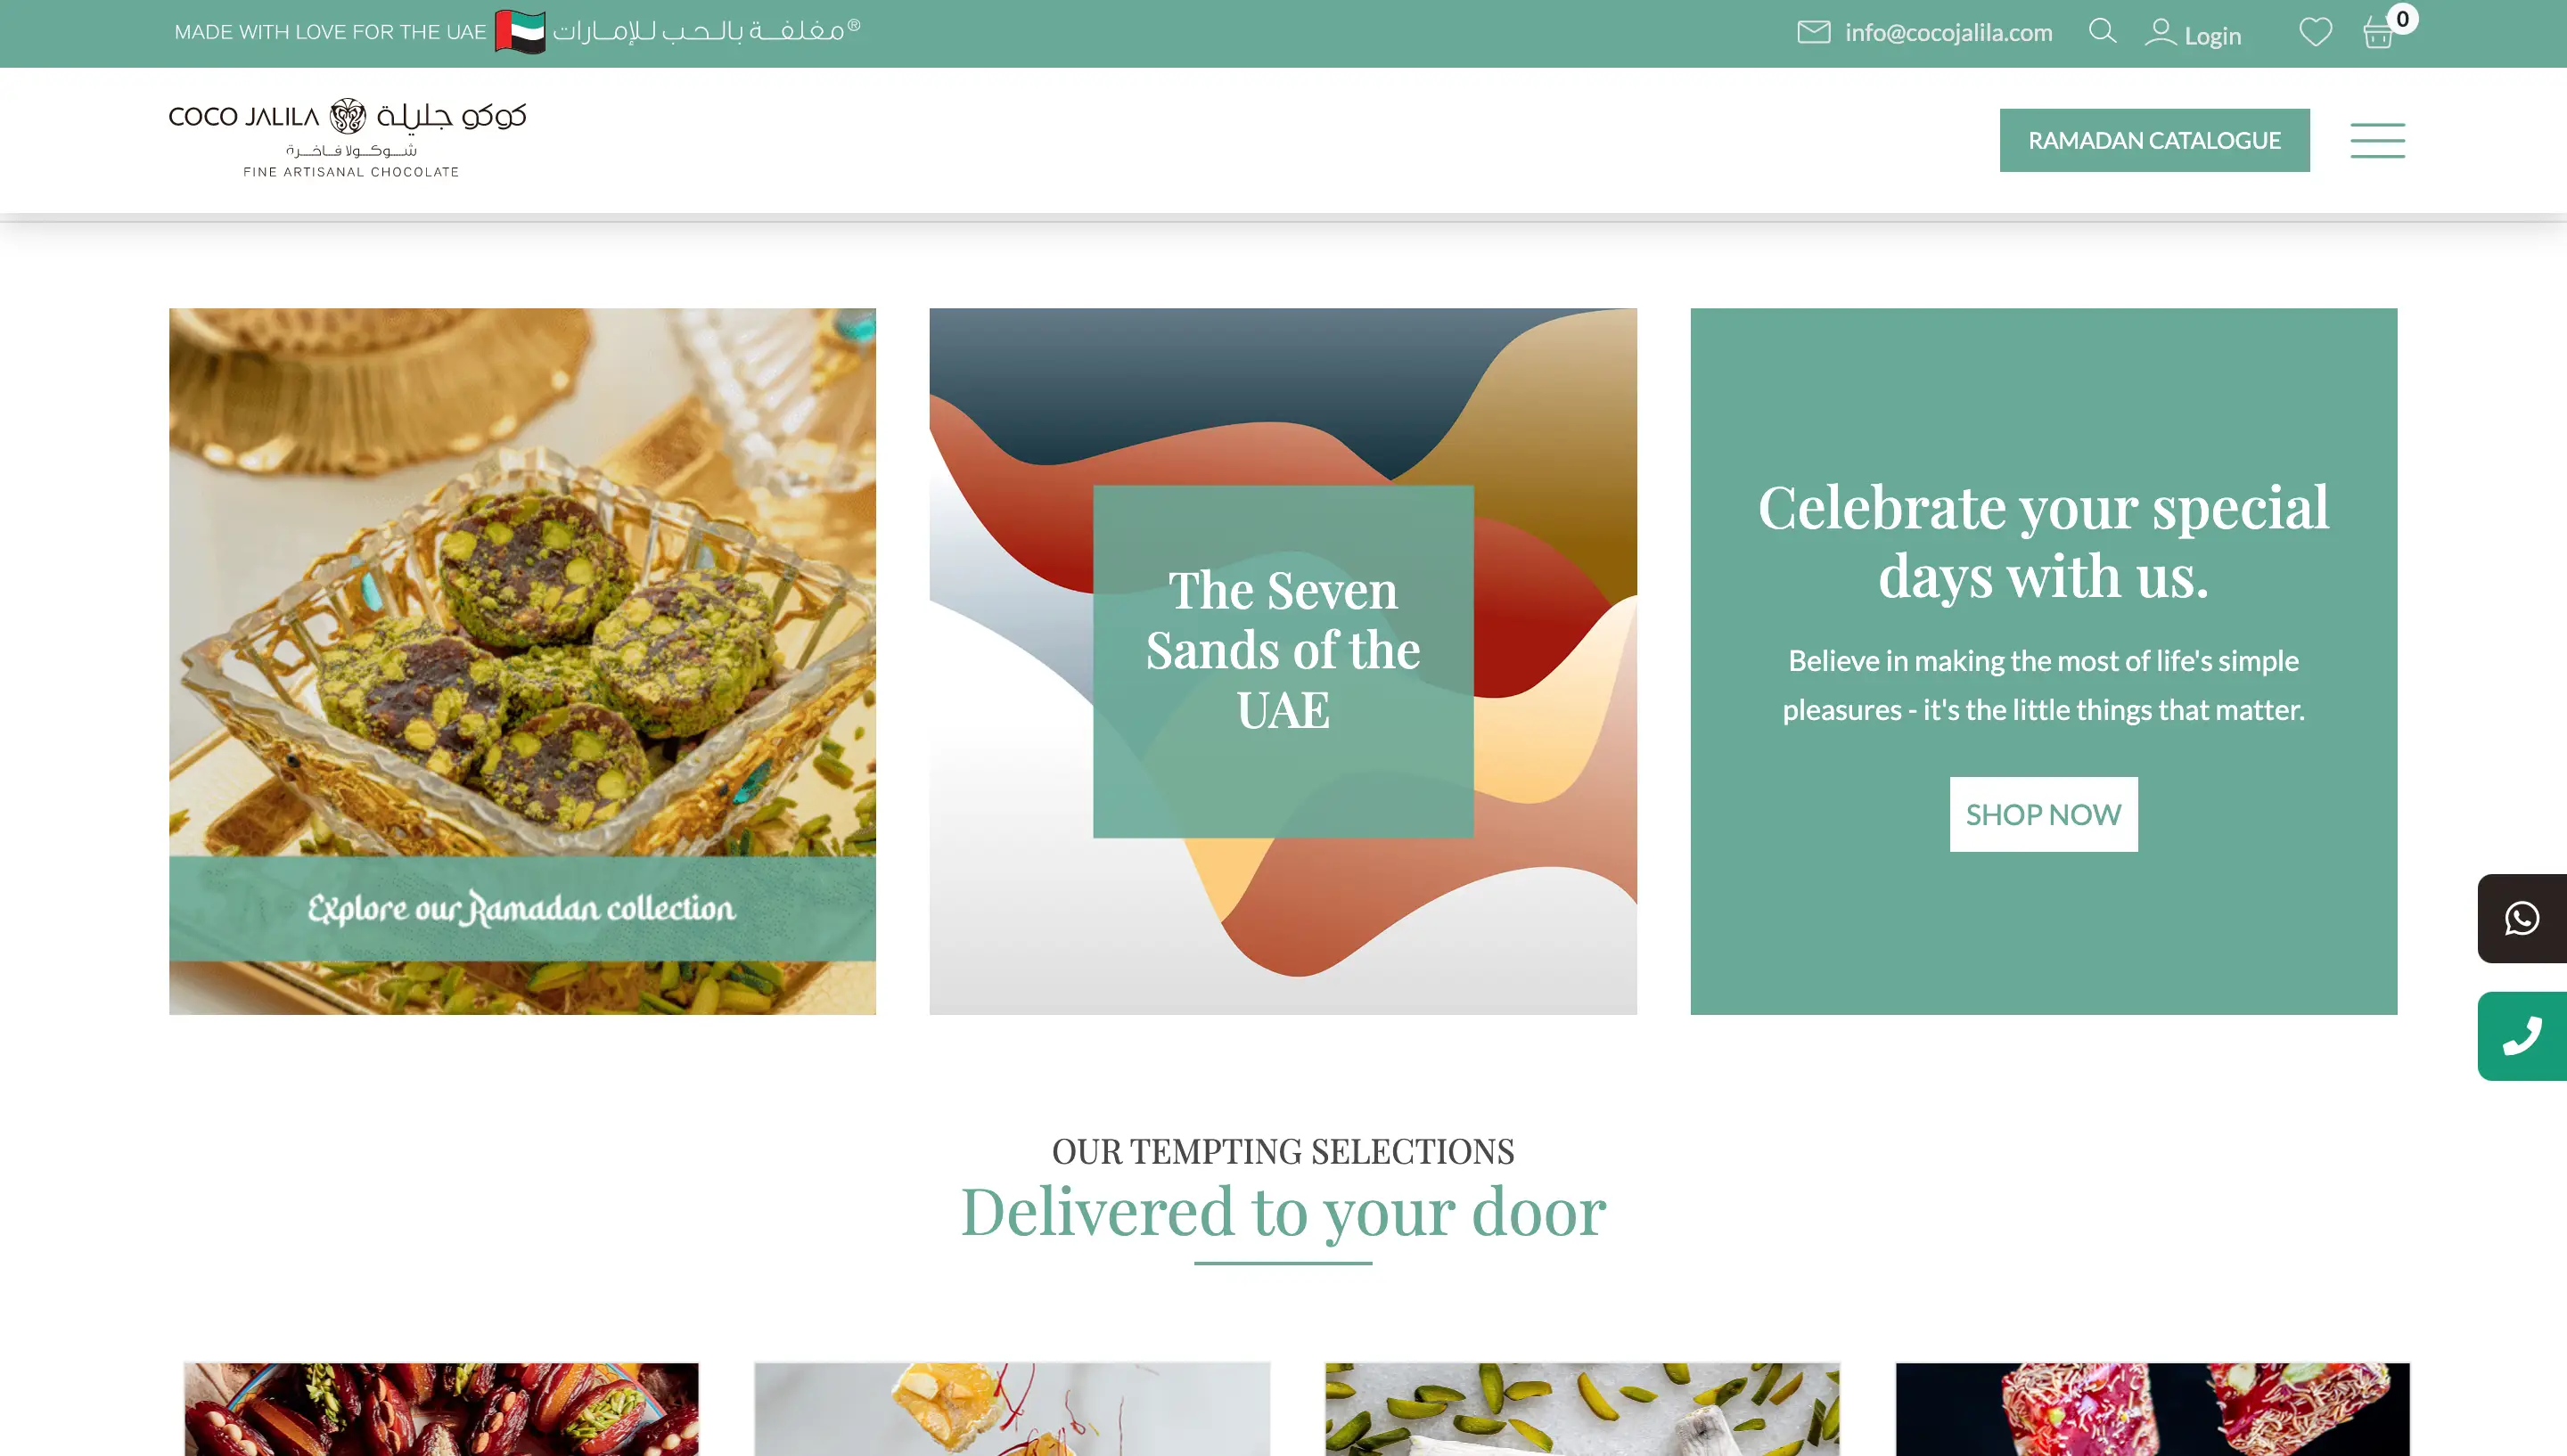Click the green phone call button
2567x1456 pixels.
pos(2522,1036)
